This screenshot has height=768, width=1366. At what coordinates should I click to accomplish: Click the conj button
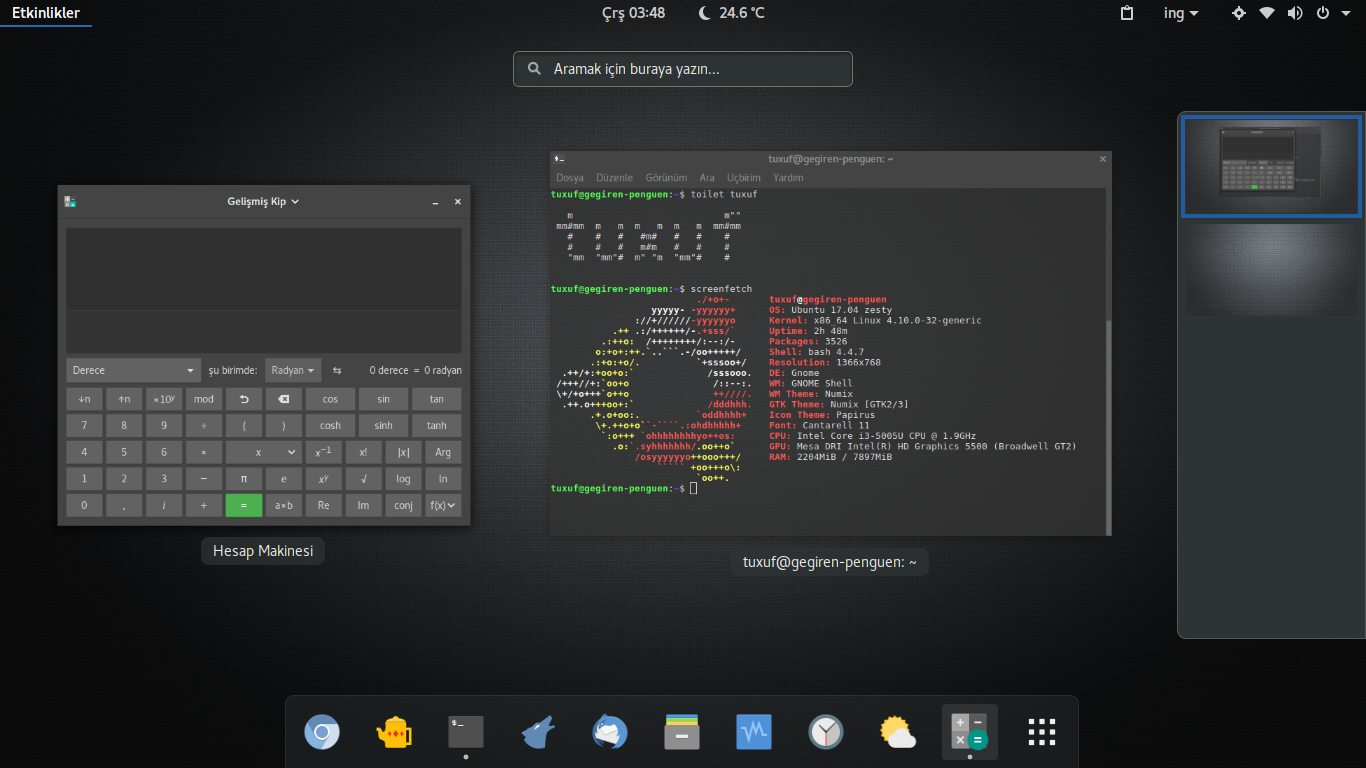(x=404, y=505)
